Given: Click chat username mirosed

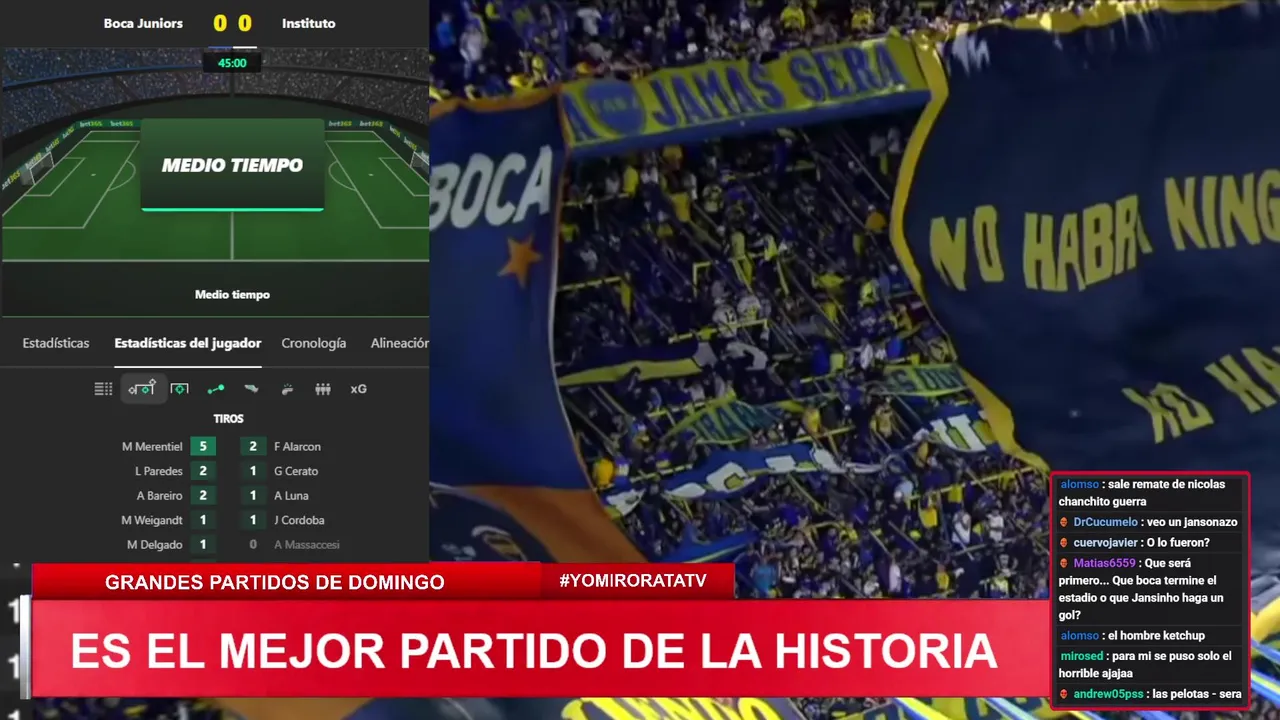Looking at the screenshot, I should coord(1082,656).
